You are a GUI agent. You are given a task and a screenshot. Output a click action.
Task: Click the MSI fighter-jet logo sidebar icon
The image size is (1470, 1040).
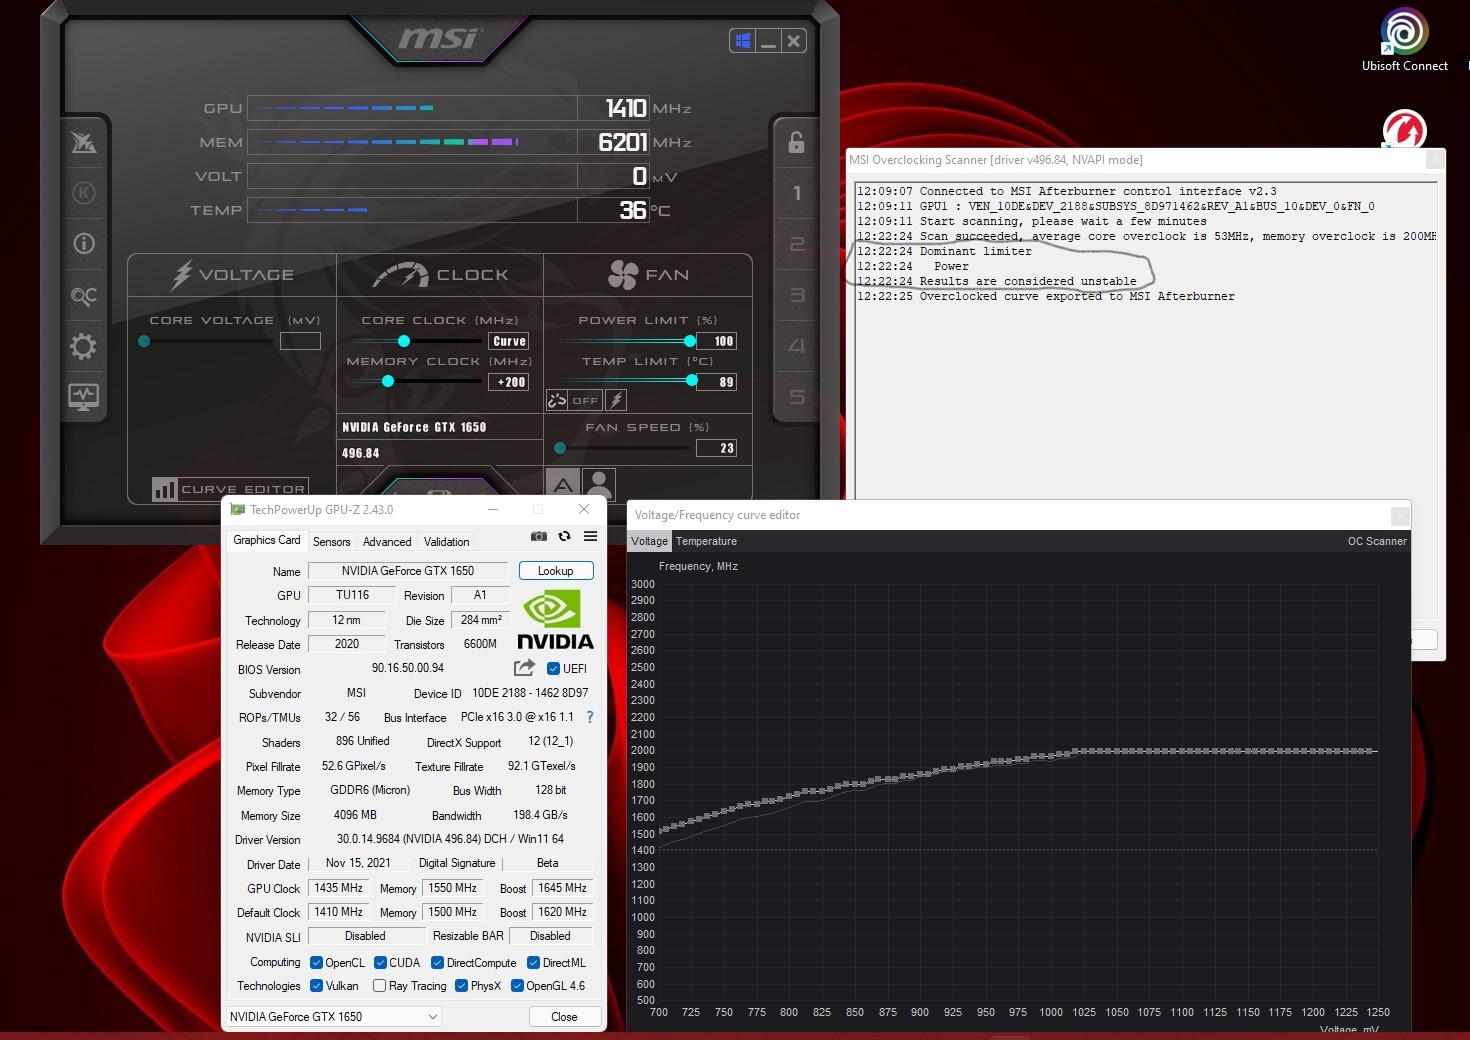point(84,143)
